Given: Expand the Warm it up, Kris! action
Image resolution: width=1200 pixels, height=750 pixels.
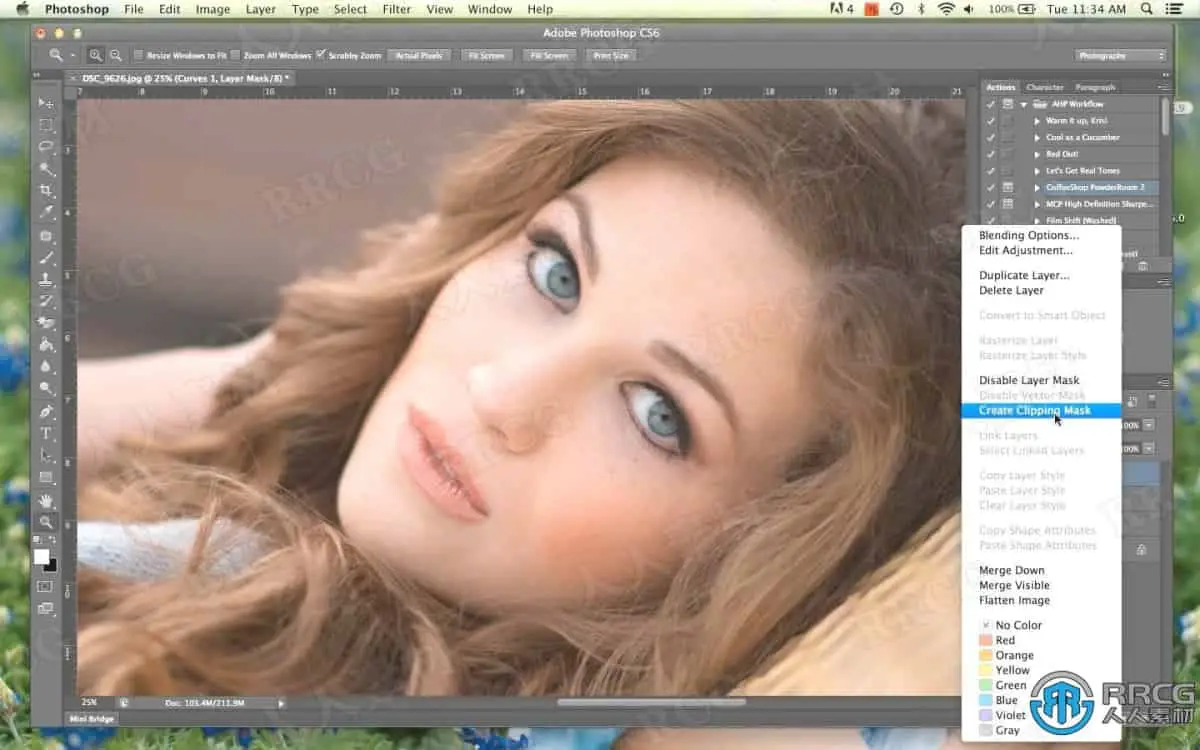Looking at the screenshot, I should click(1038, 121).
